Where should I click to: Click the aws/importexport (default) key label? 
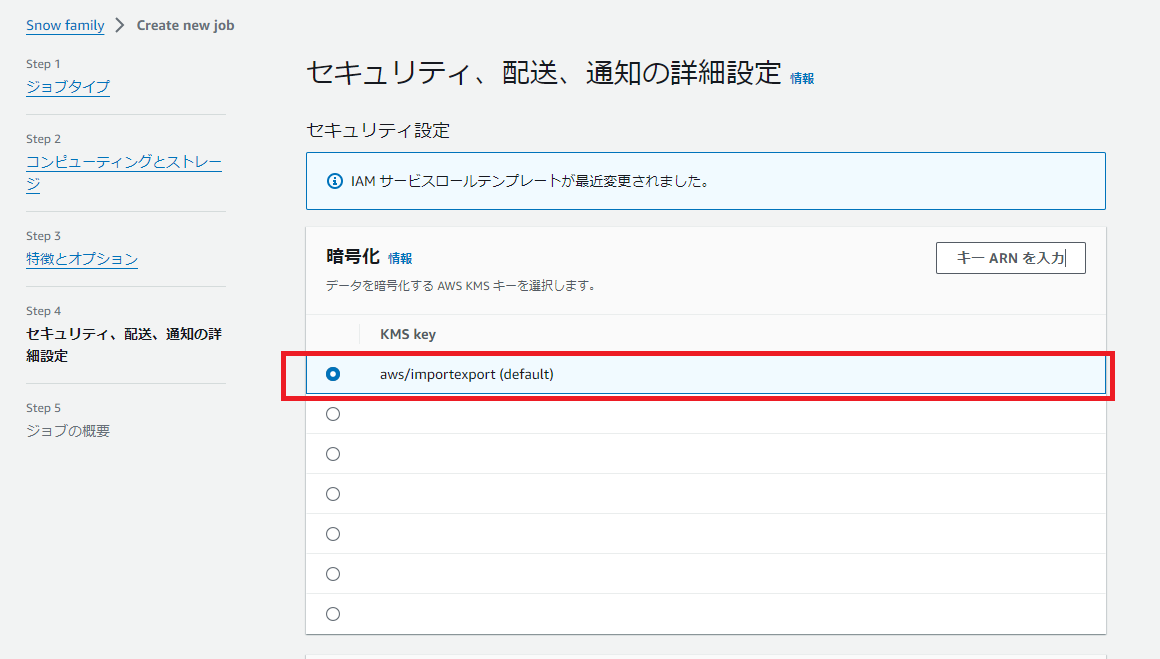point(467,374)
